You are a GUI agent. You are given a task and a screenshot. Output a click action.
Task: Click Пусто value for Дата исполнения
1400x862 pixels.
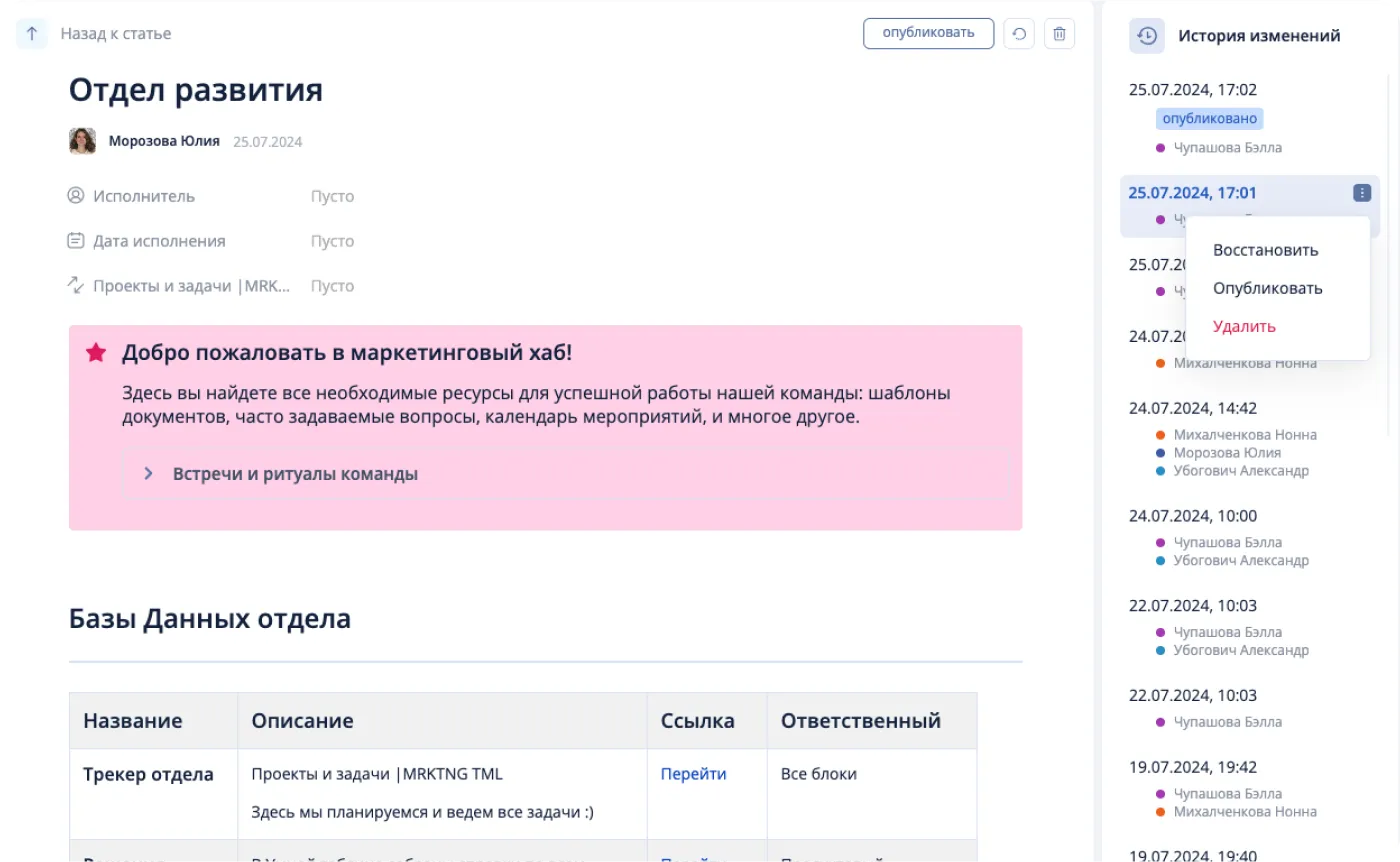(x=332, y=241)
